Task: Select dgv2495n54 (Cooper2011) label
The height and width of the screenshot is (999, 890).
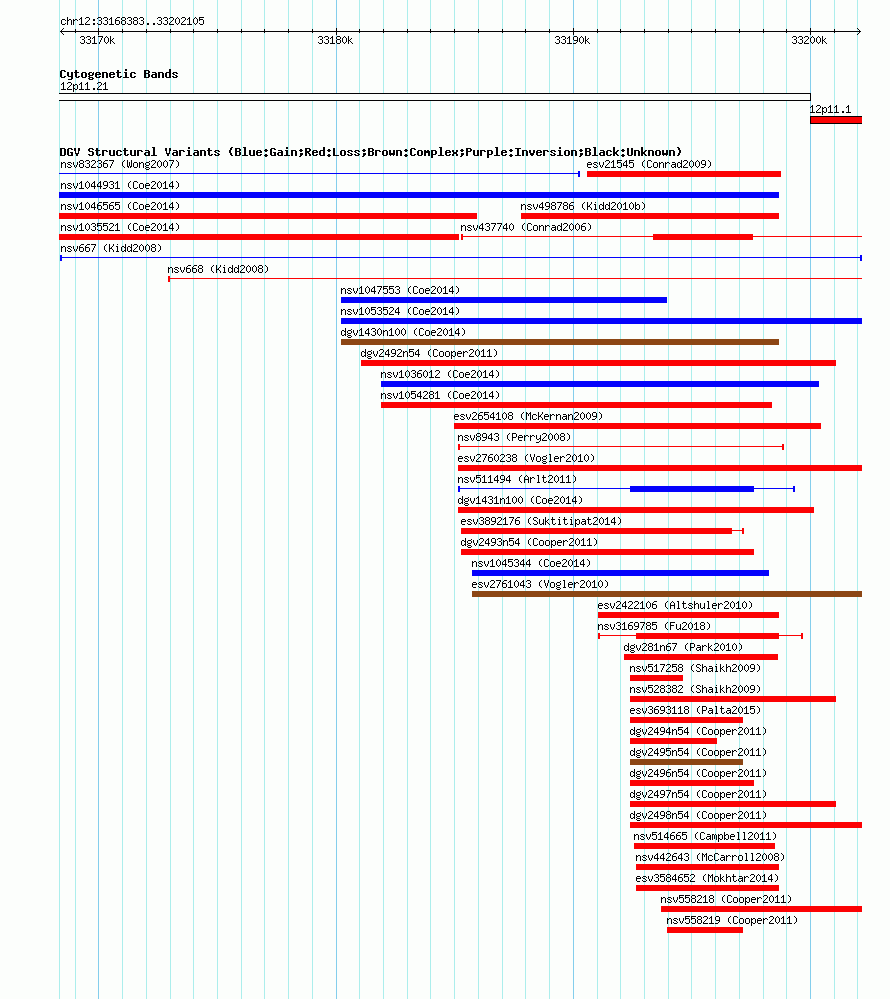Action: tap(698, 753)
